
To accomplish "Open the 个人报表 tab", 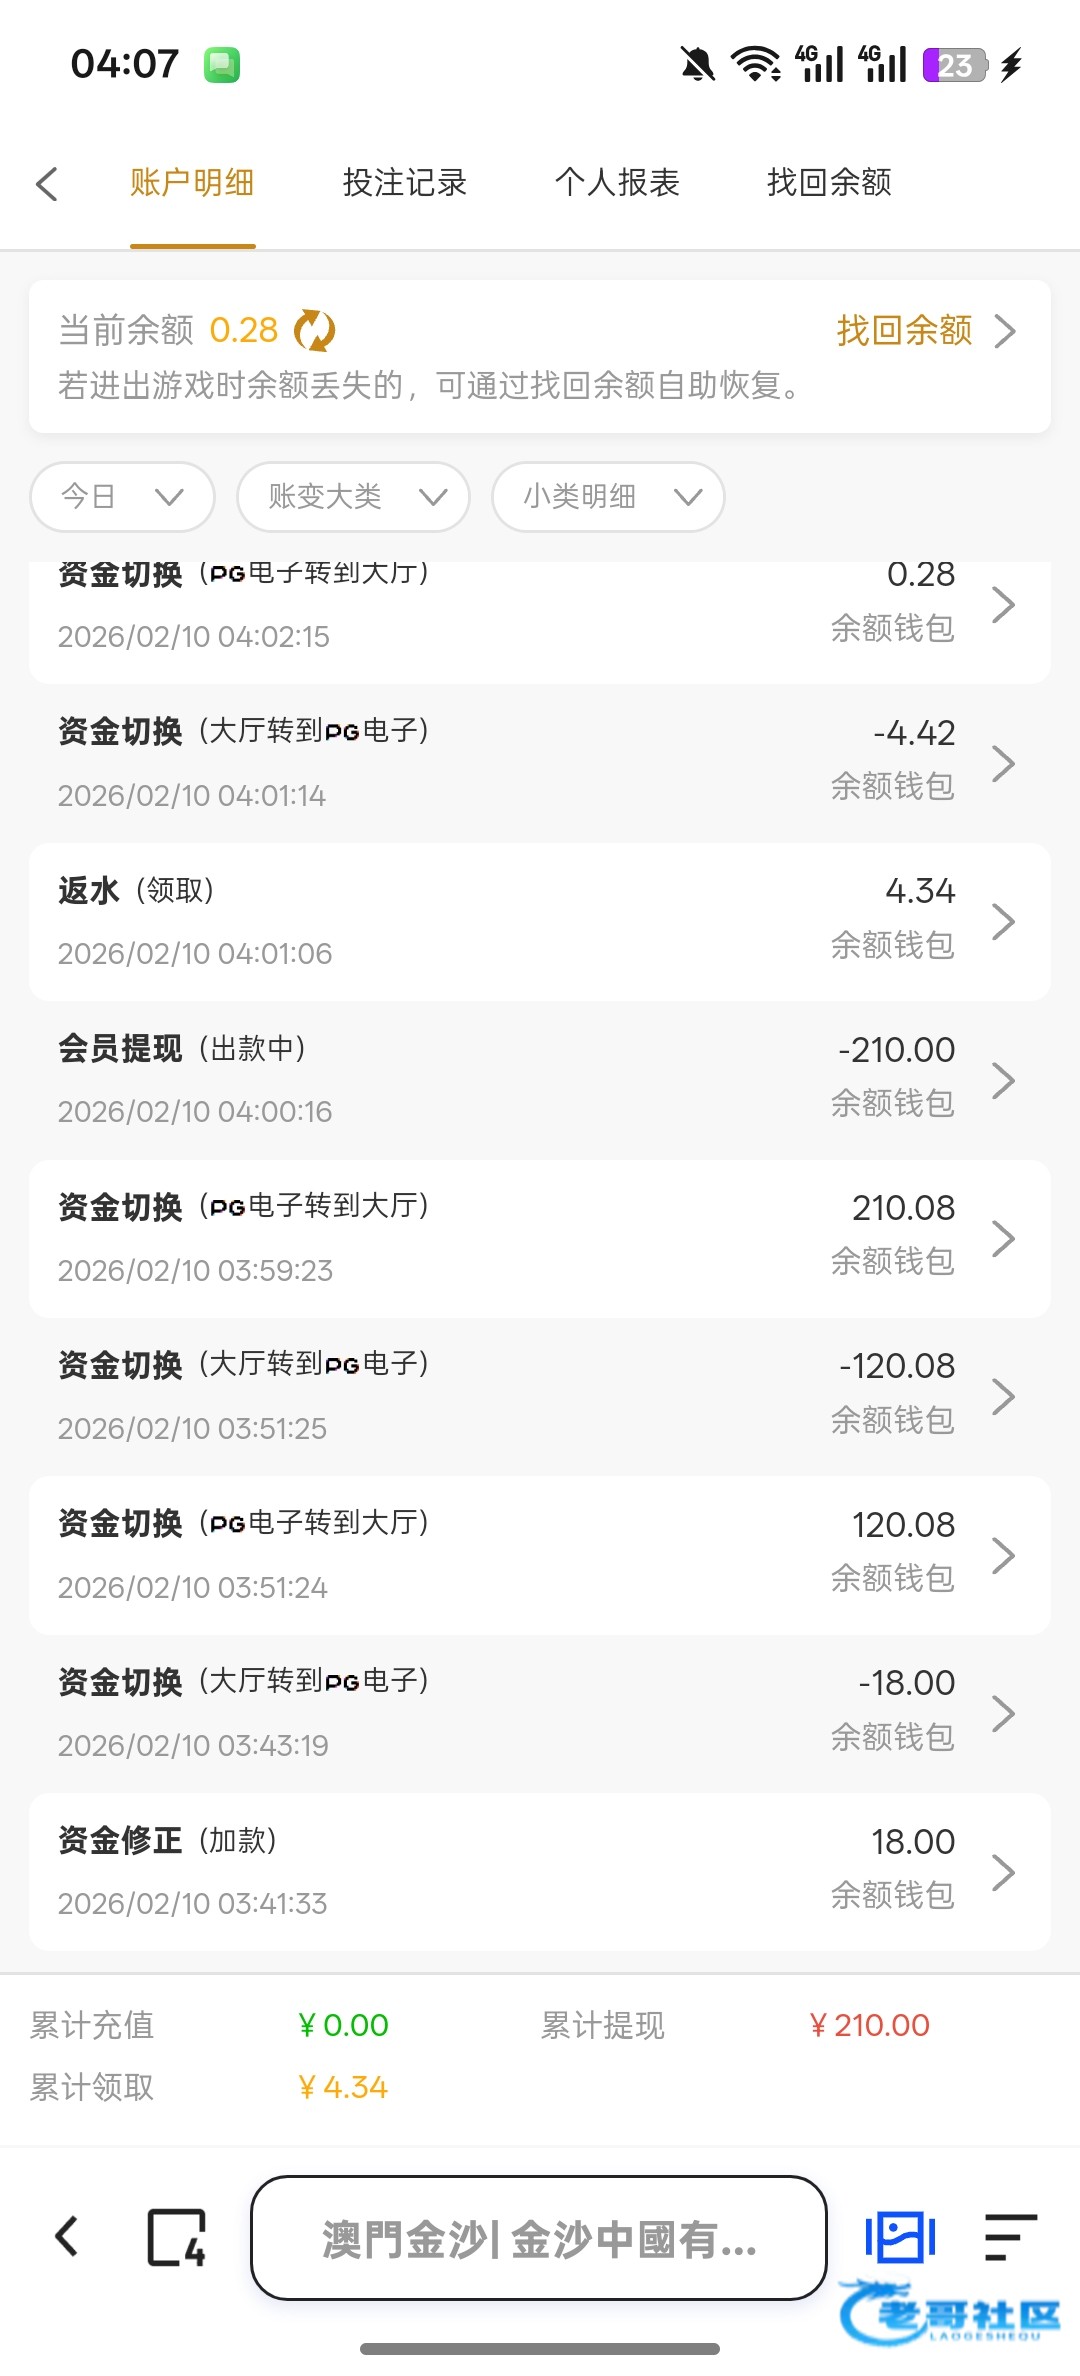I will pyautogui.click(x=617, y=183).
